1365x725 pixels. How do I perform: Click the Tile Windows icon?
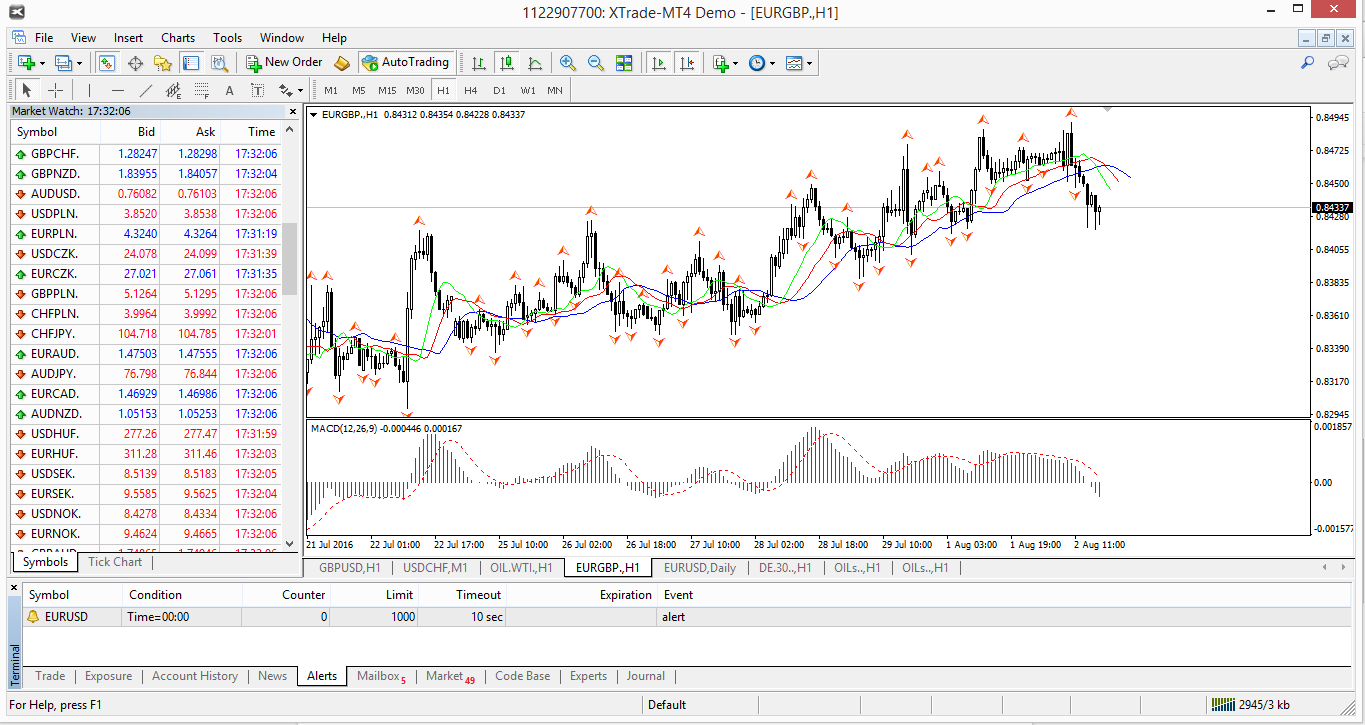point(624,63)
